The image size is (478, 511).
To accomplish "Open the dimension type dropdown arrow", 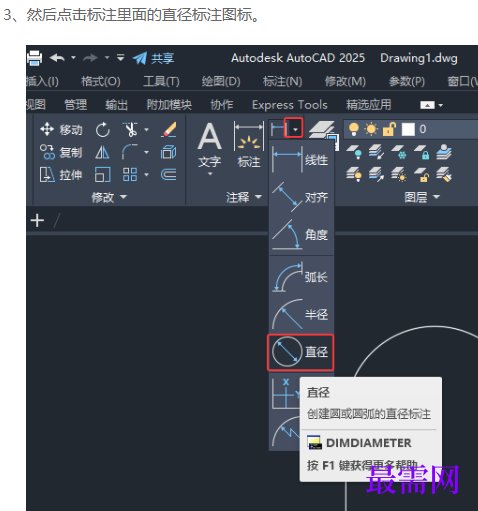I will click(295, 129).
